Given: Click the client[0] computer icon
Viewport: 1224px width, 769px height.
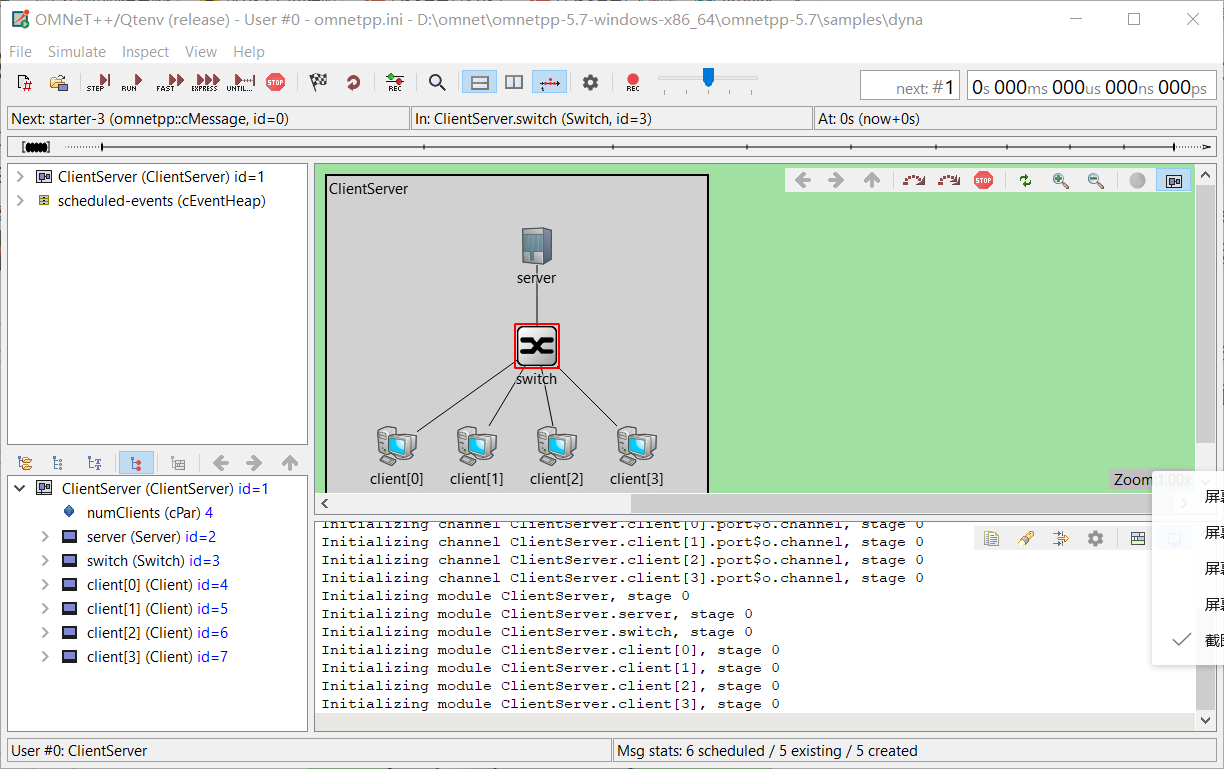Looking at the screenshot, I should point(396,446).
